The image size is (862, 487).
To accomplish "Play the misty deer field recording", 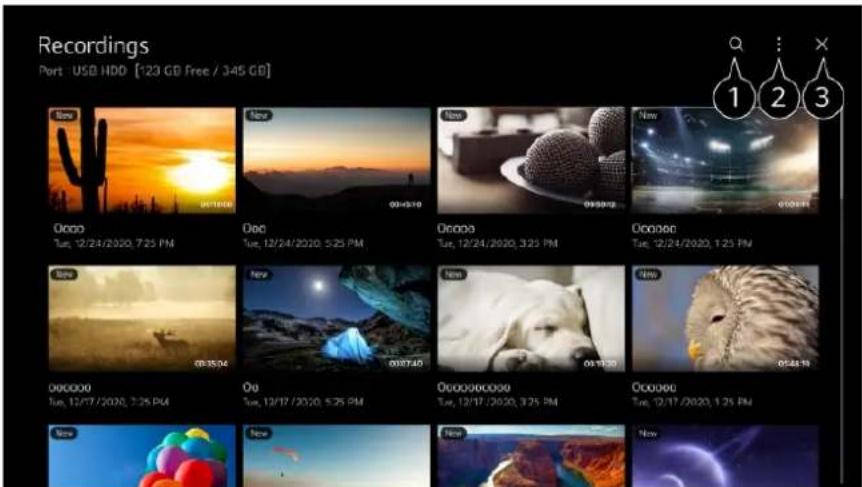I will click(142, 319).
